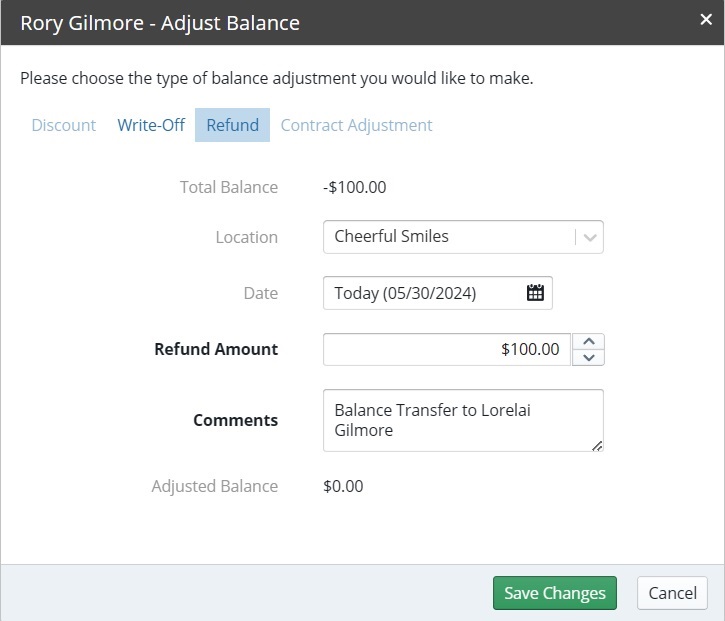725x621 pixels.
Task: Decrease refund amount with down arrow
Action: pyautogui.click(x=588, y=357)
